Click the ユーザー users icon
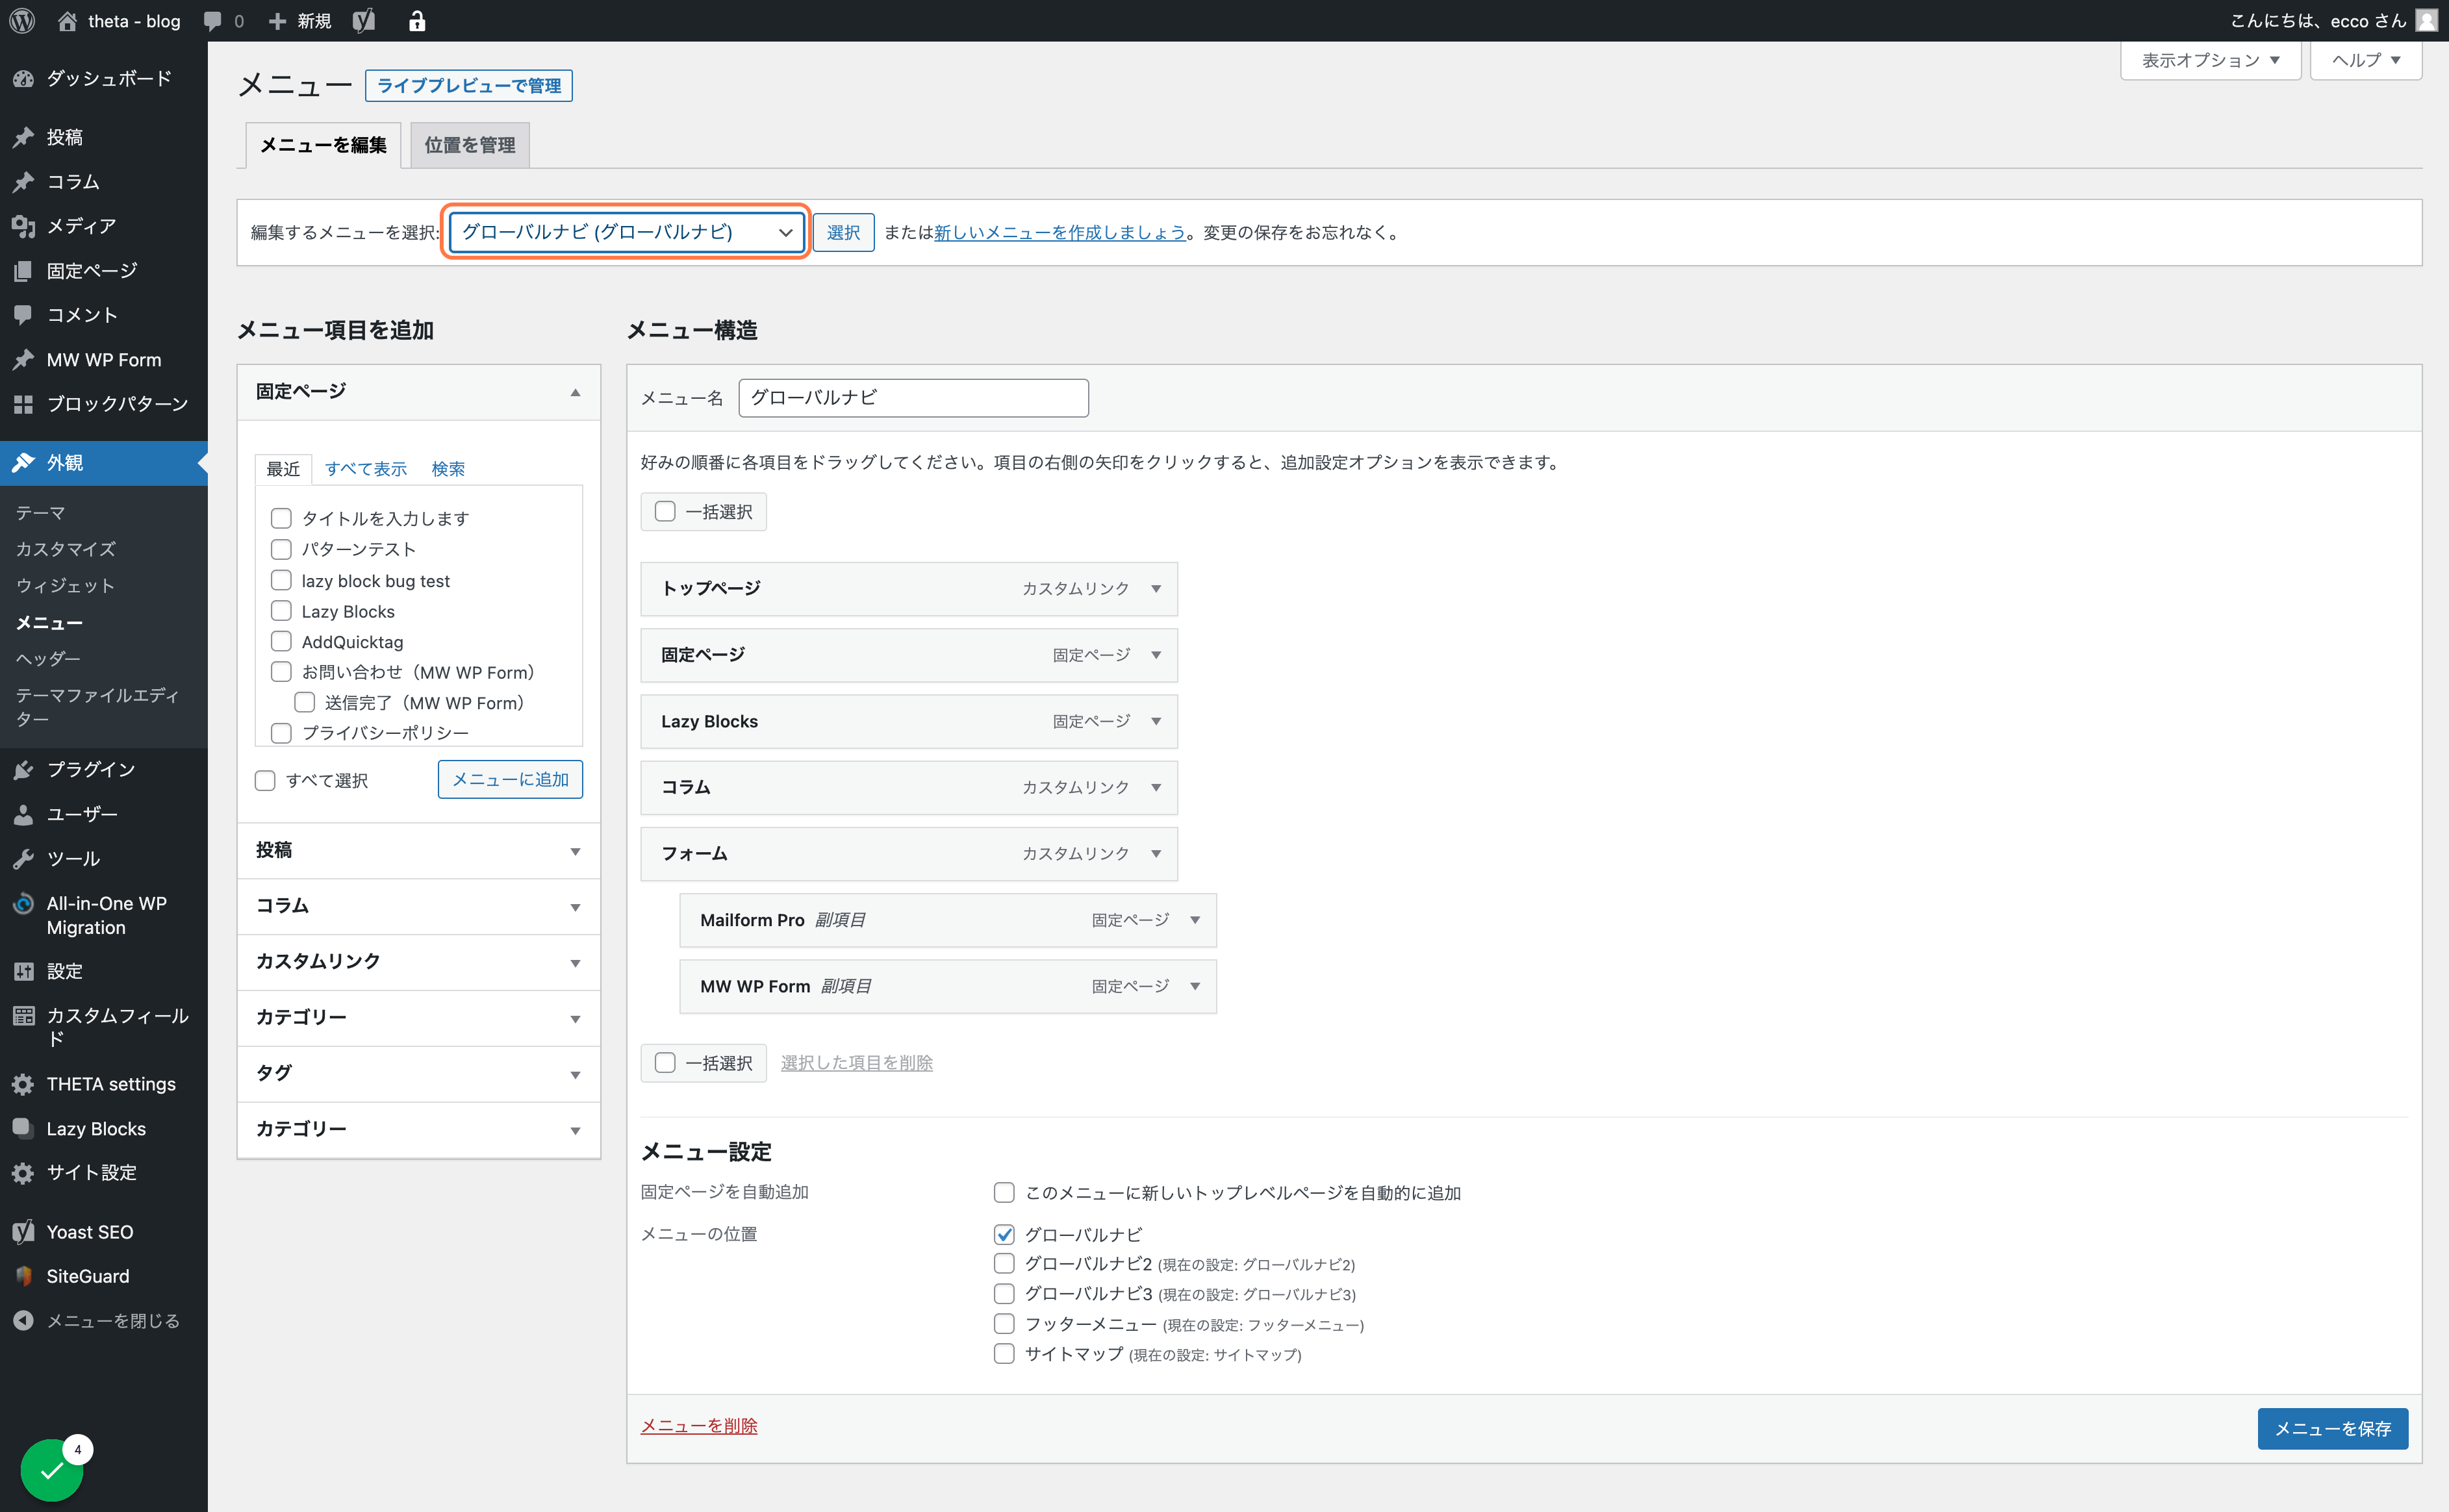The height and width of the screenshot is (1512, 2449). pyautogui.click(x=23, y=814)
